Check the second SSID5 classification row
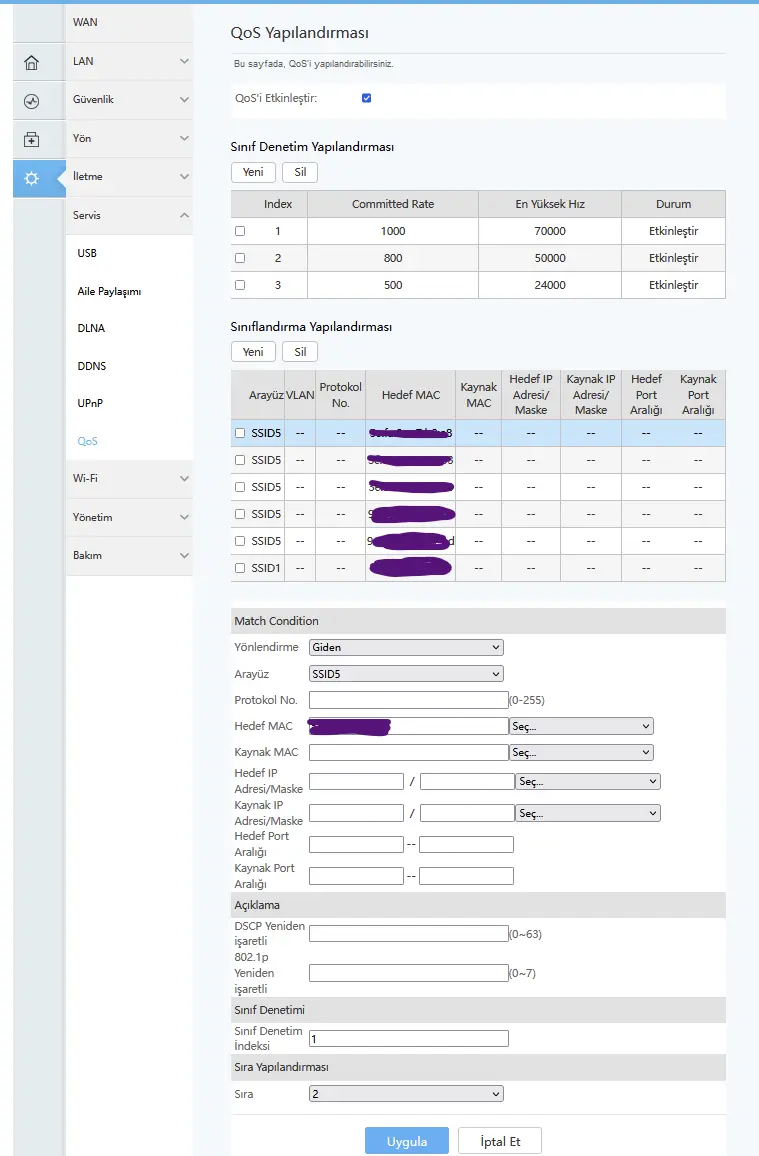The height and width of the screenshot is (1156, 759). click(239, 460)
